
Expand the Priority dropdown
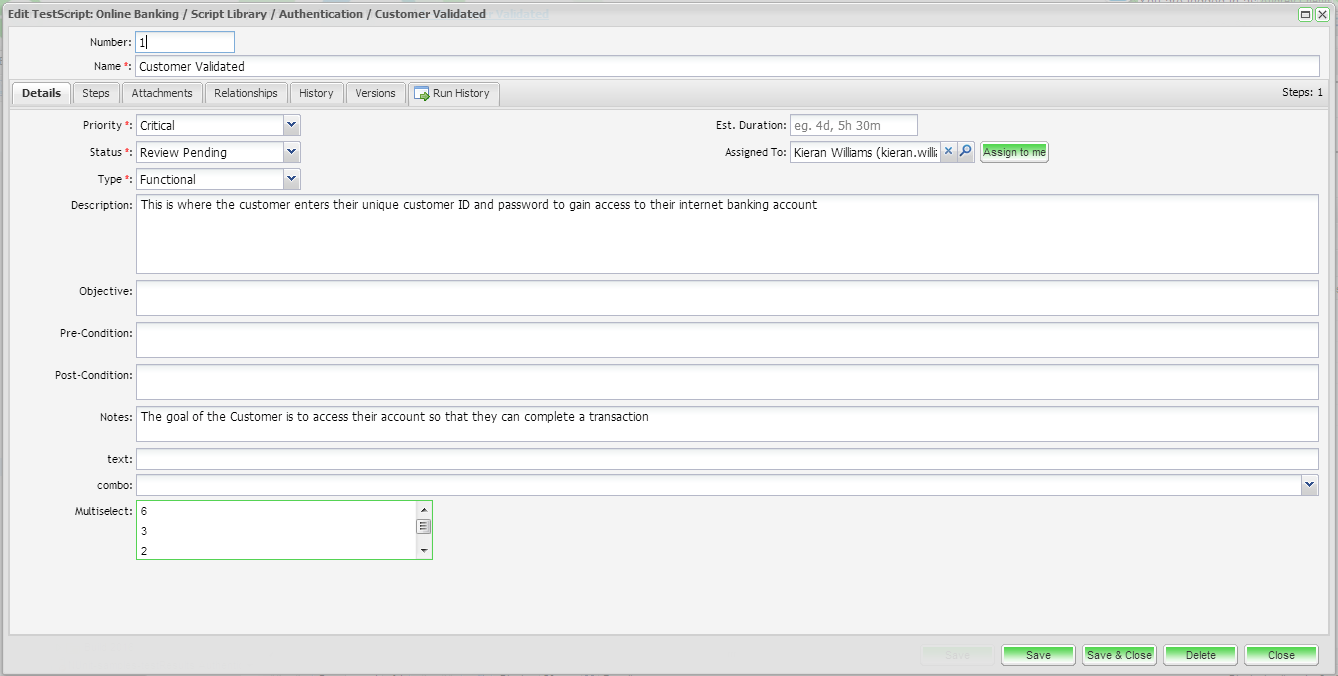291,125
